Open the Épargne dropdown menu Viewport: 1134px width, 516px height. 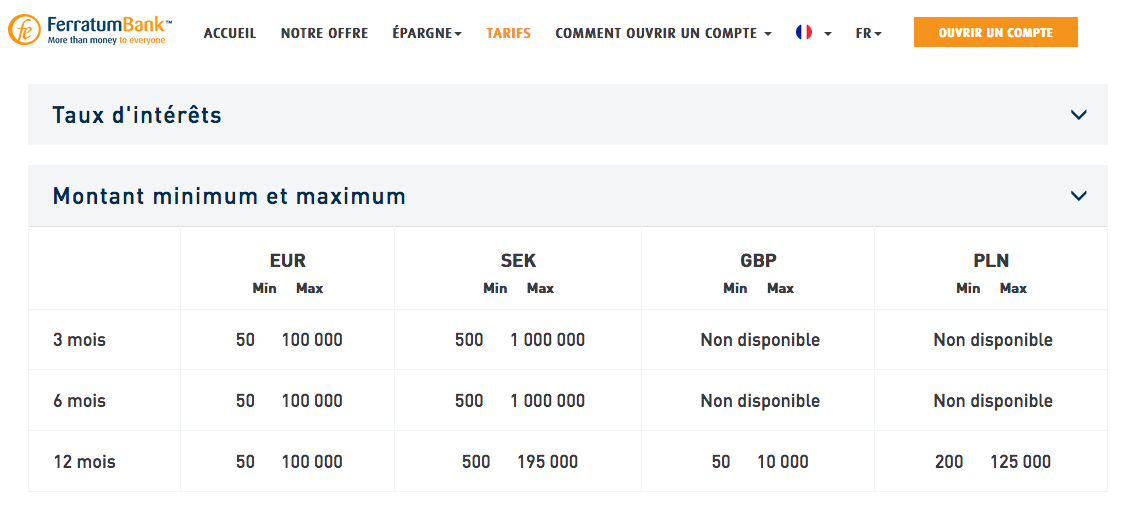click(427, 33)
